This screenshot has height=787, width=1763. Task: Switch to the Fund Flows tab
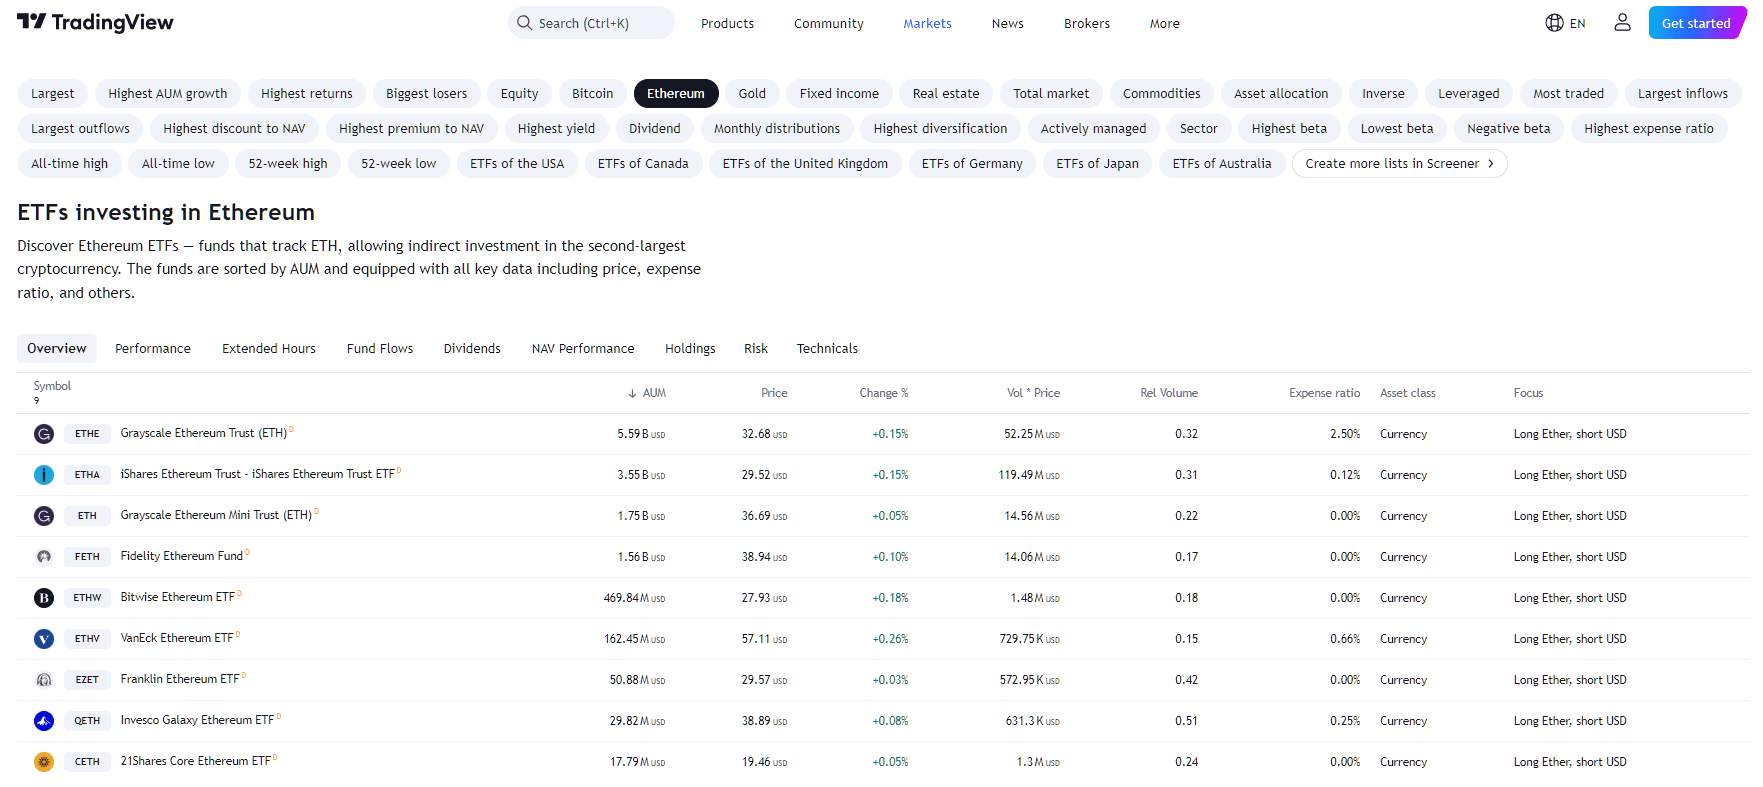pos(380,348)
